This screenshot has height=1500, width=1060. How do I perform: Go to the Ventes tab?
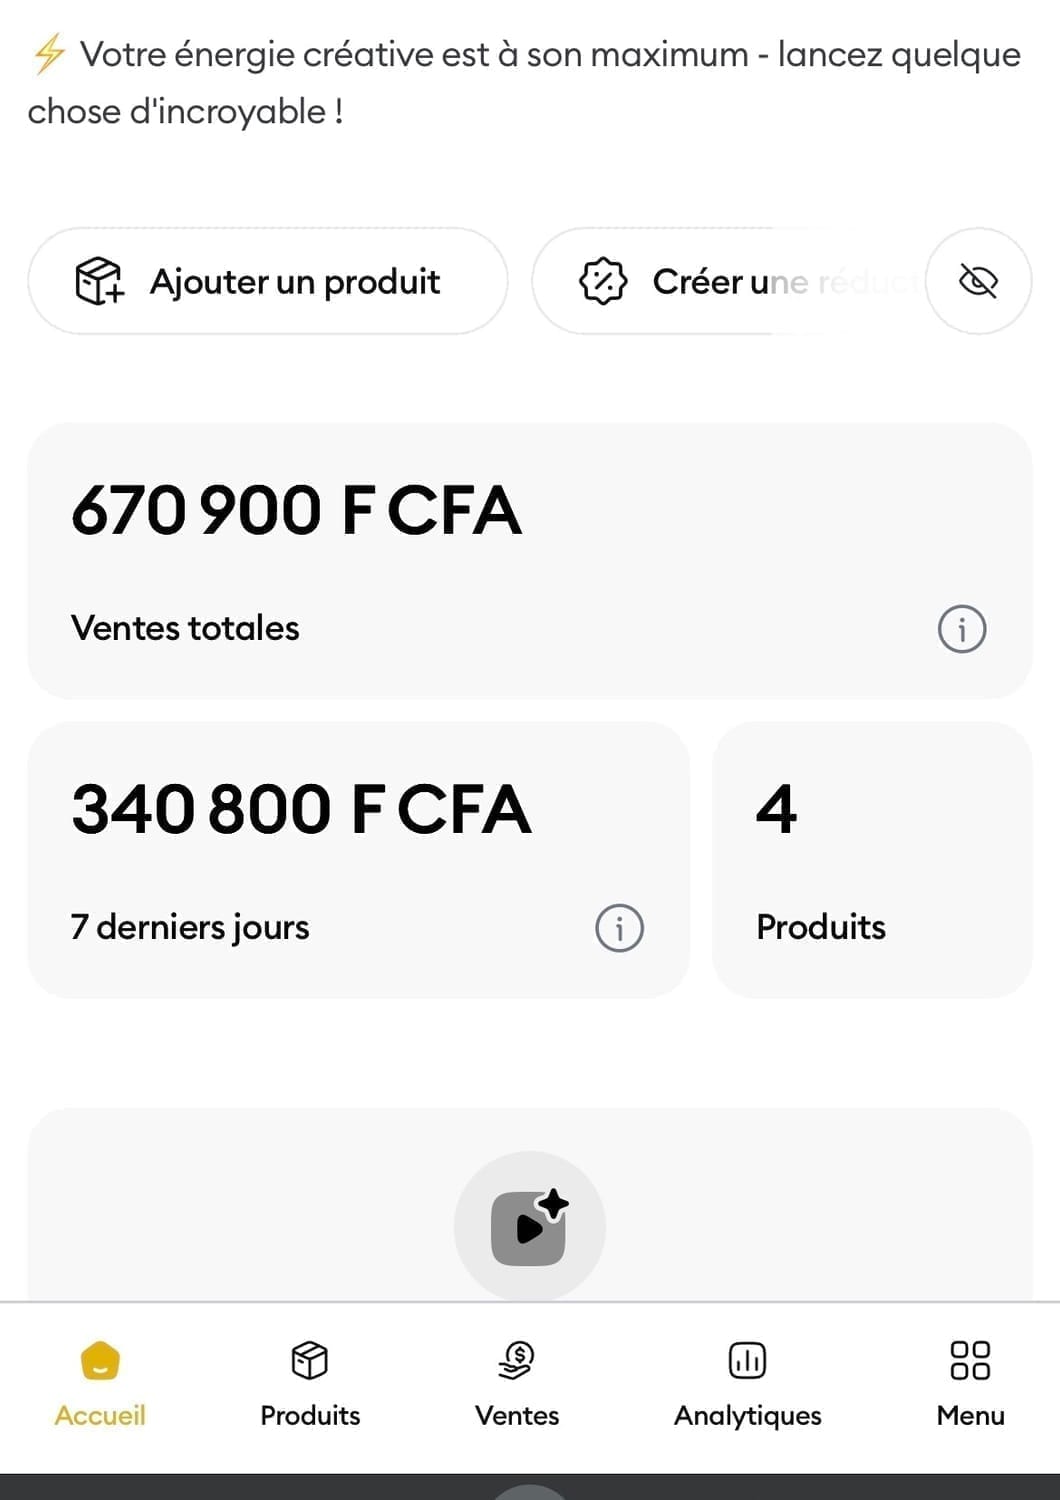click(x=517, y=1385)
